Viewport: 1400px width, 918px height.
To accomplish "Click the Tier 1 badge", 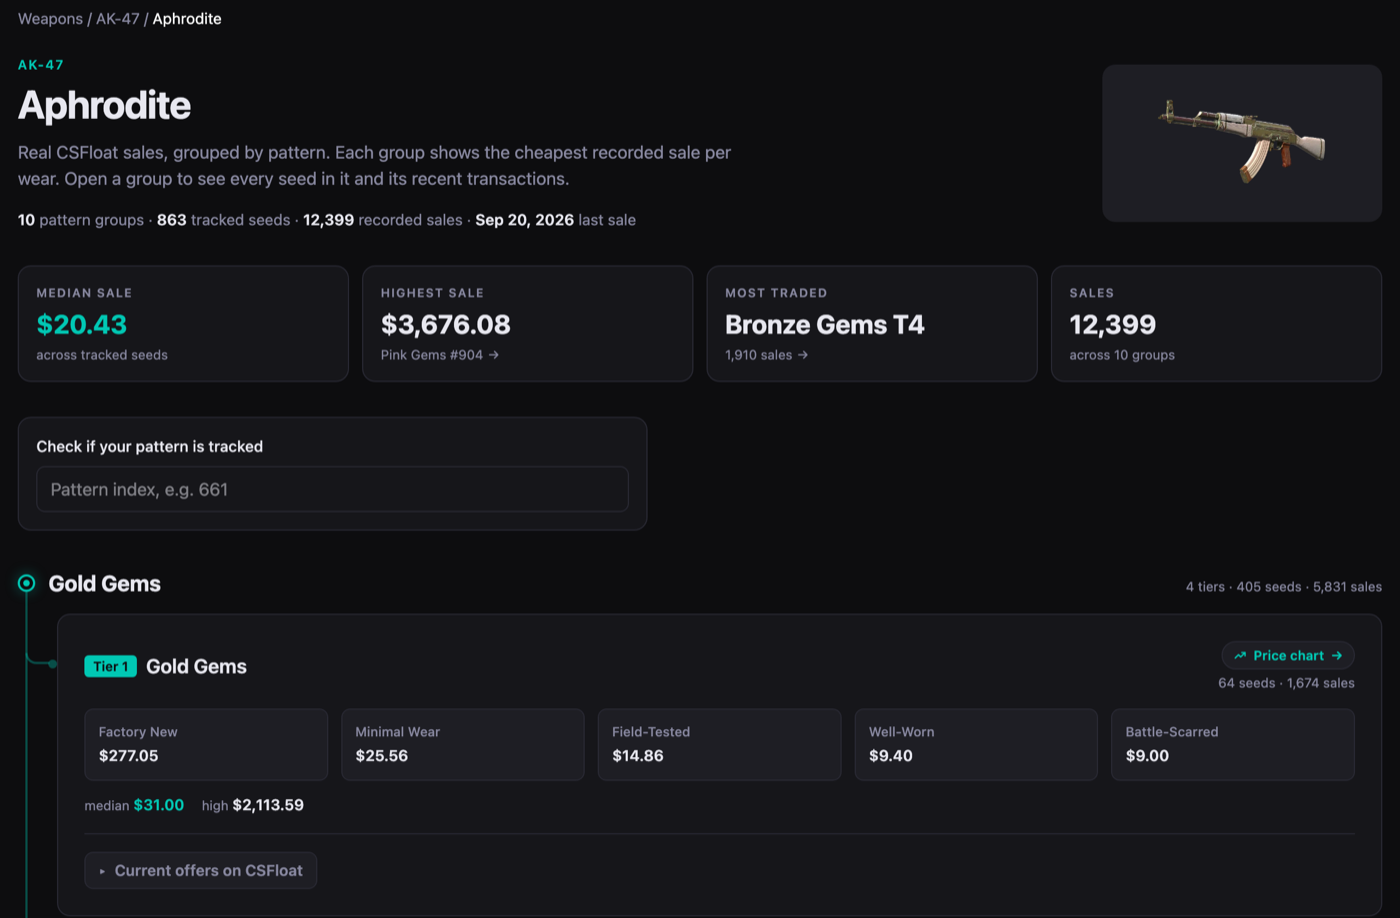I will coord(110,666).
